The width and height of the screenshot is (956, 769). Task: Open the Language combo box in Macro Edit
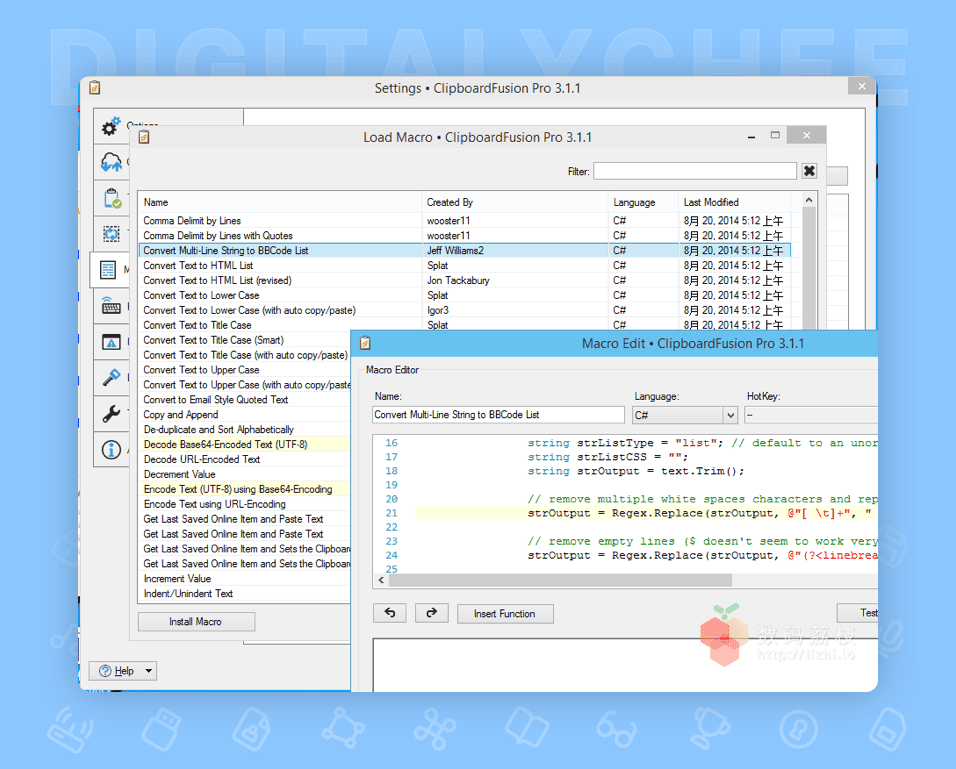click(x=685, y=415)
